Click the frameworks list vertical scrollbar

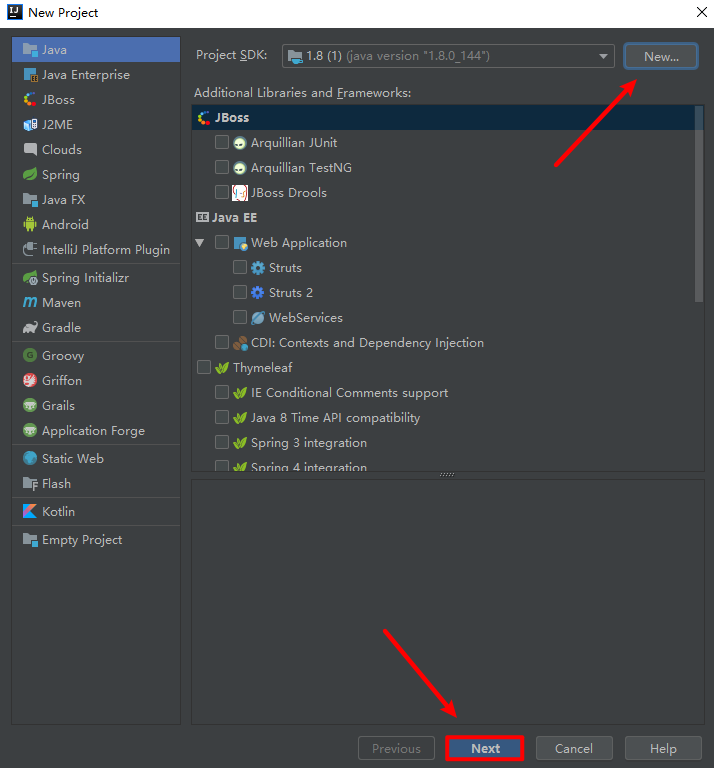tap(699, 204)
